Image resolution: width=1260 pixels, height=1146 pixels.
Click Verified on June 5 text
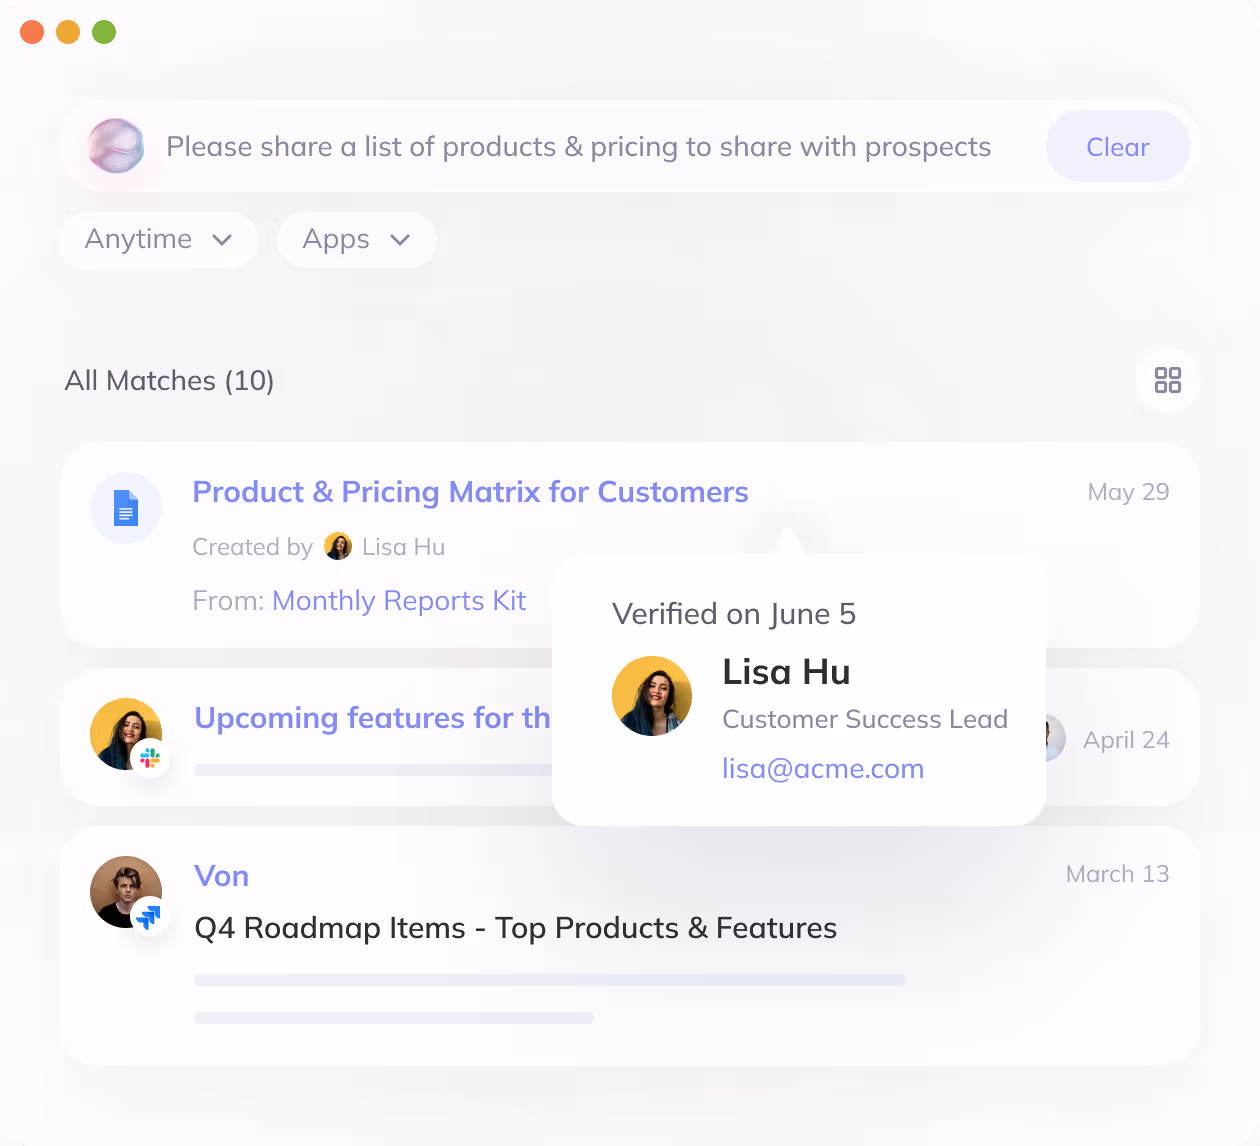pyautogui.click(x=734, y=614)
